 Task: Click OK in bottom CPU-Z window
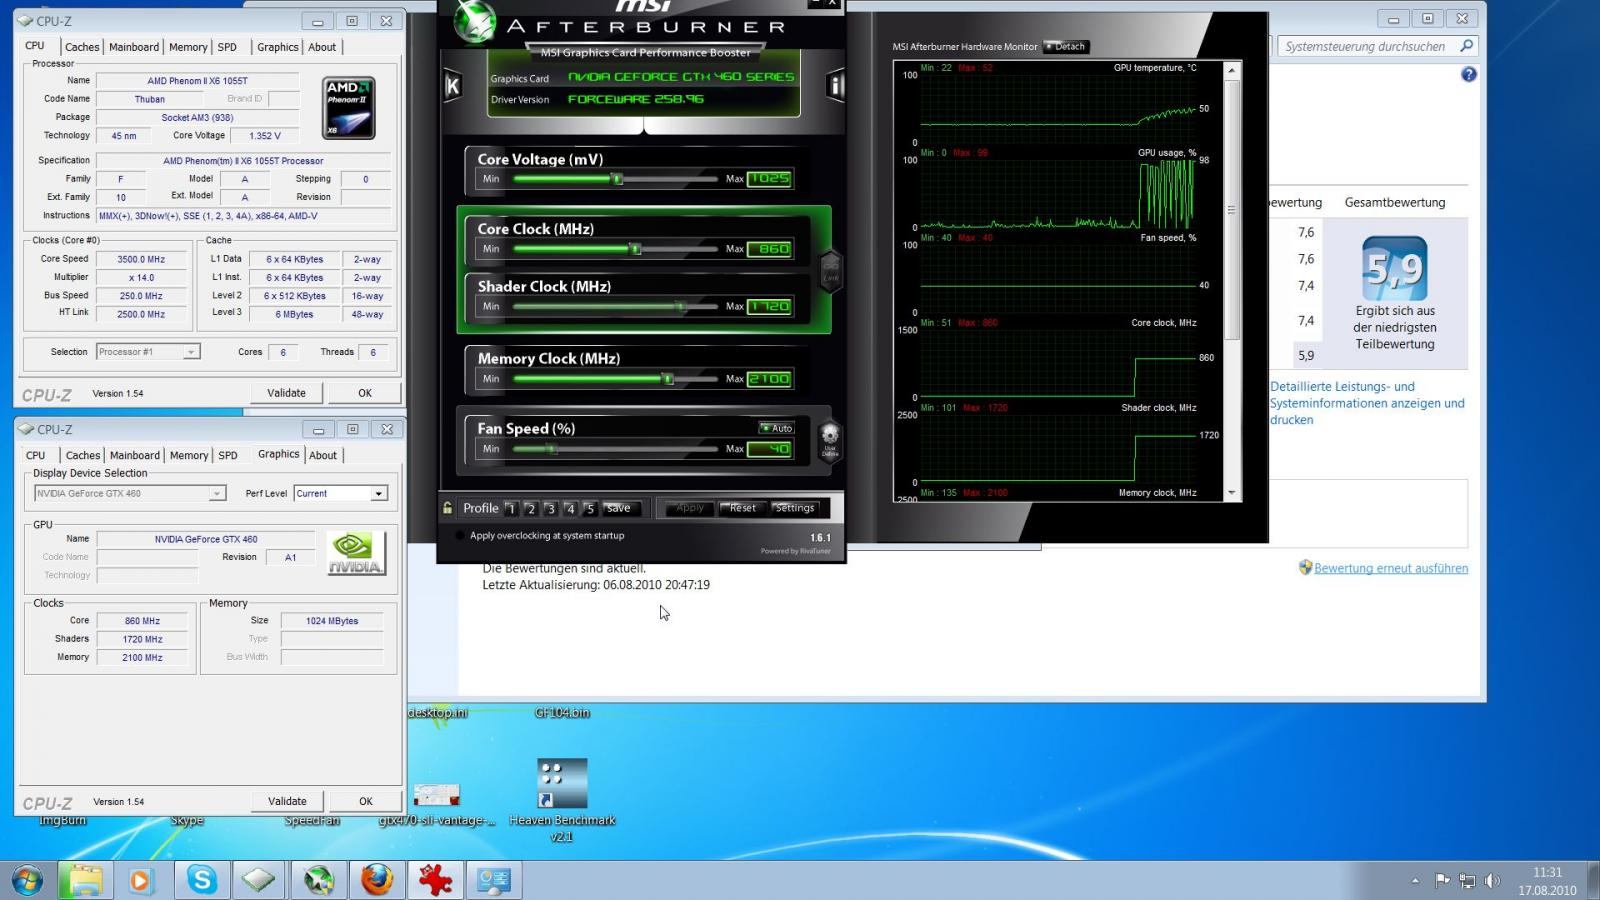(x=366, y=801)
